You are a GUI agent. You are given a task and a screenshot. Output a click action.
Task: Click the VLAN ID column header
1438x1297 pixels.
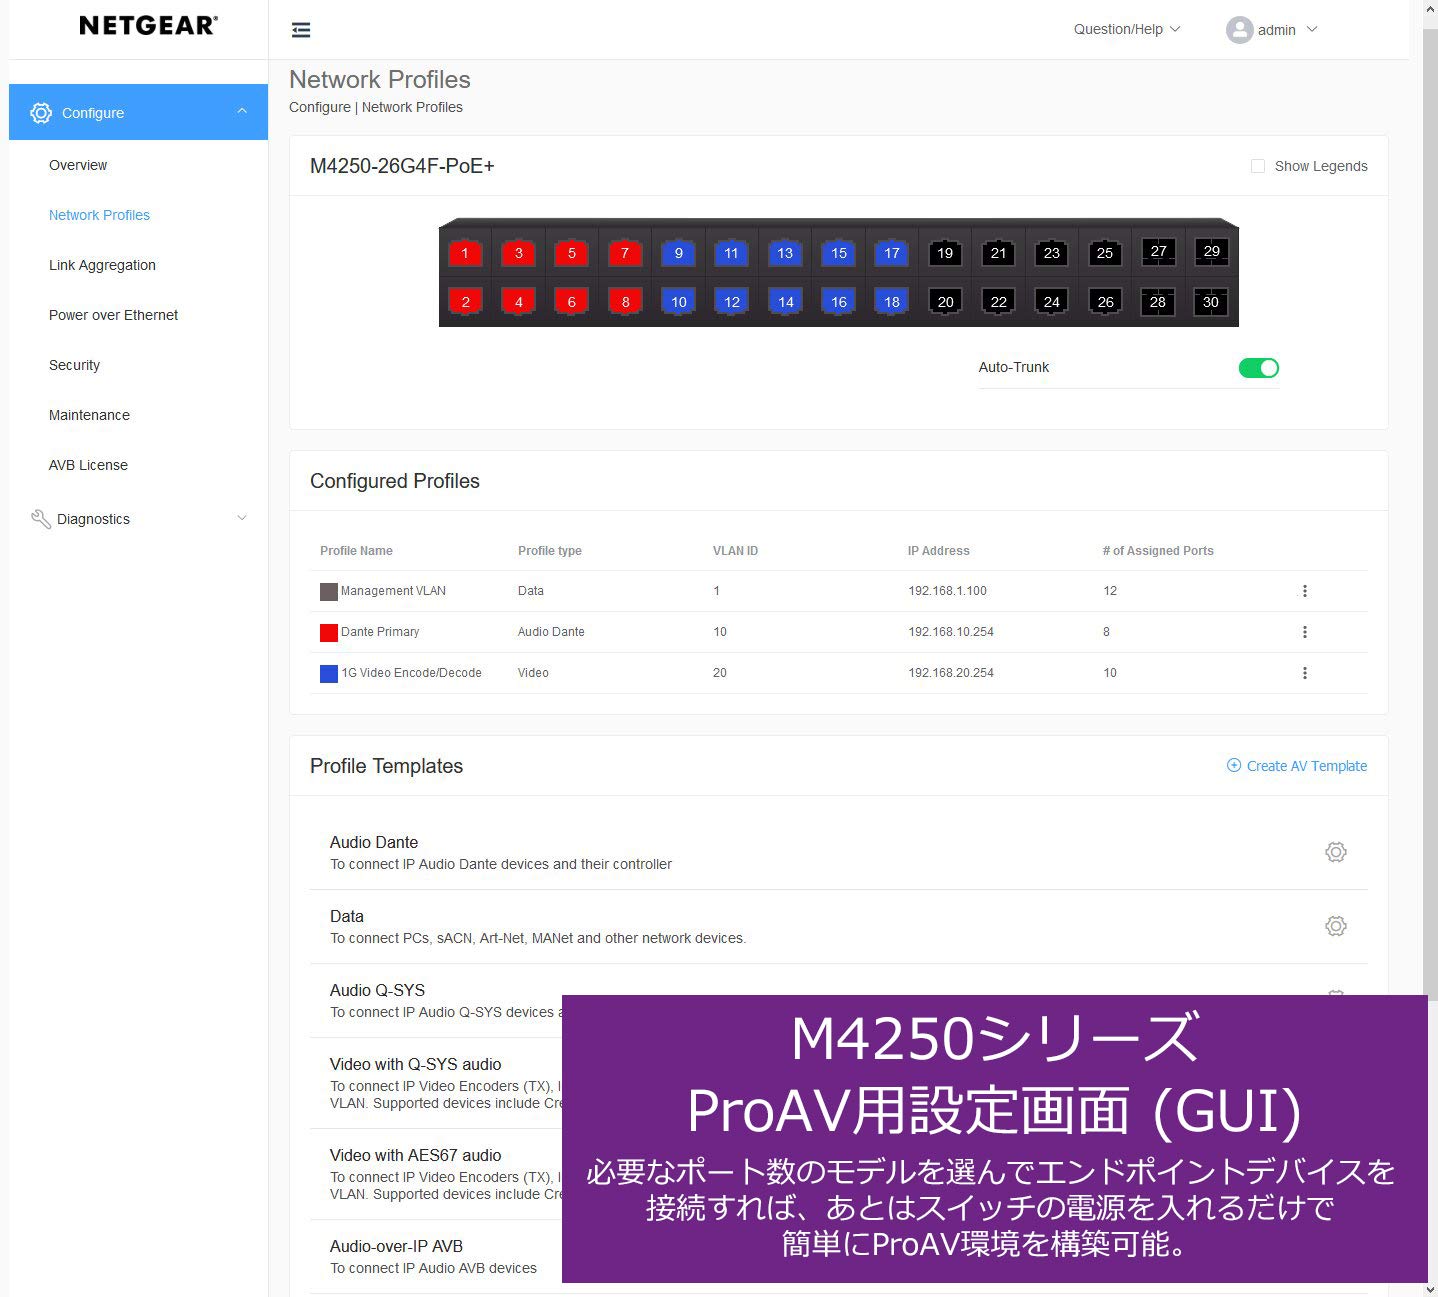735,551
